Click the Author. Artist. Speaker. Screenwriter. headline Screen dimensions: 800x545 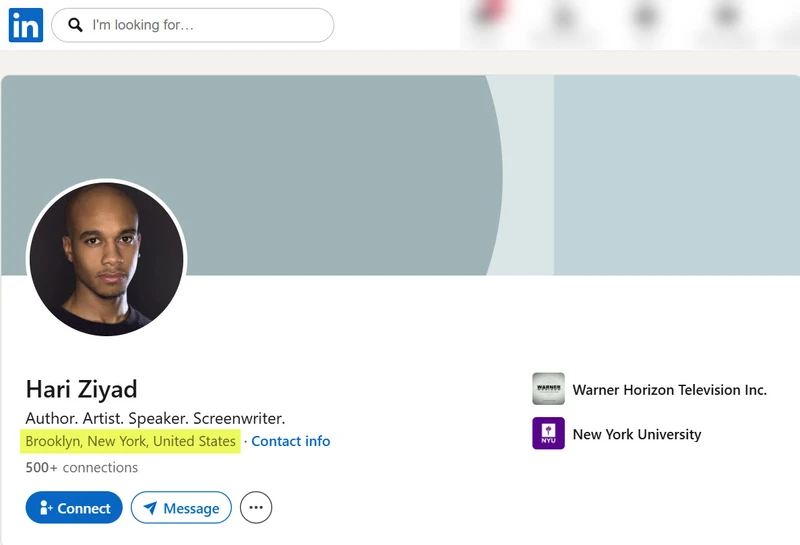pos(155,418)
